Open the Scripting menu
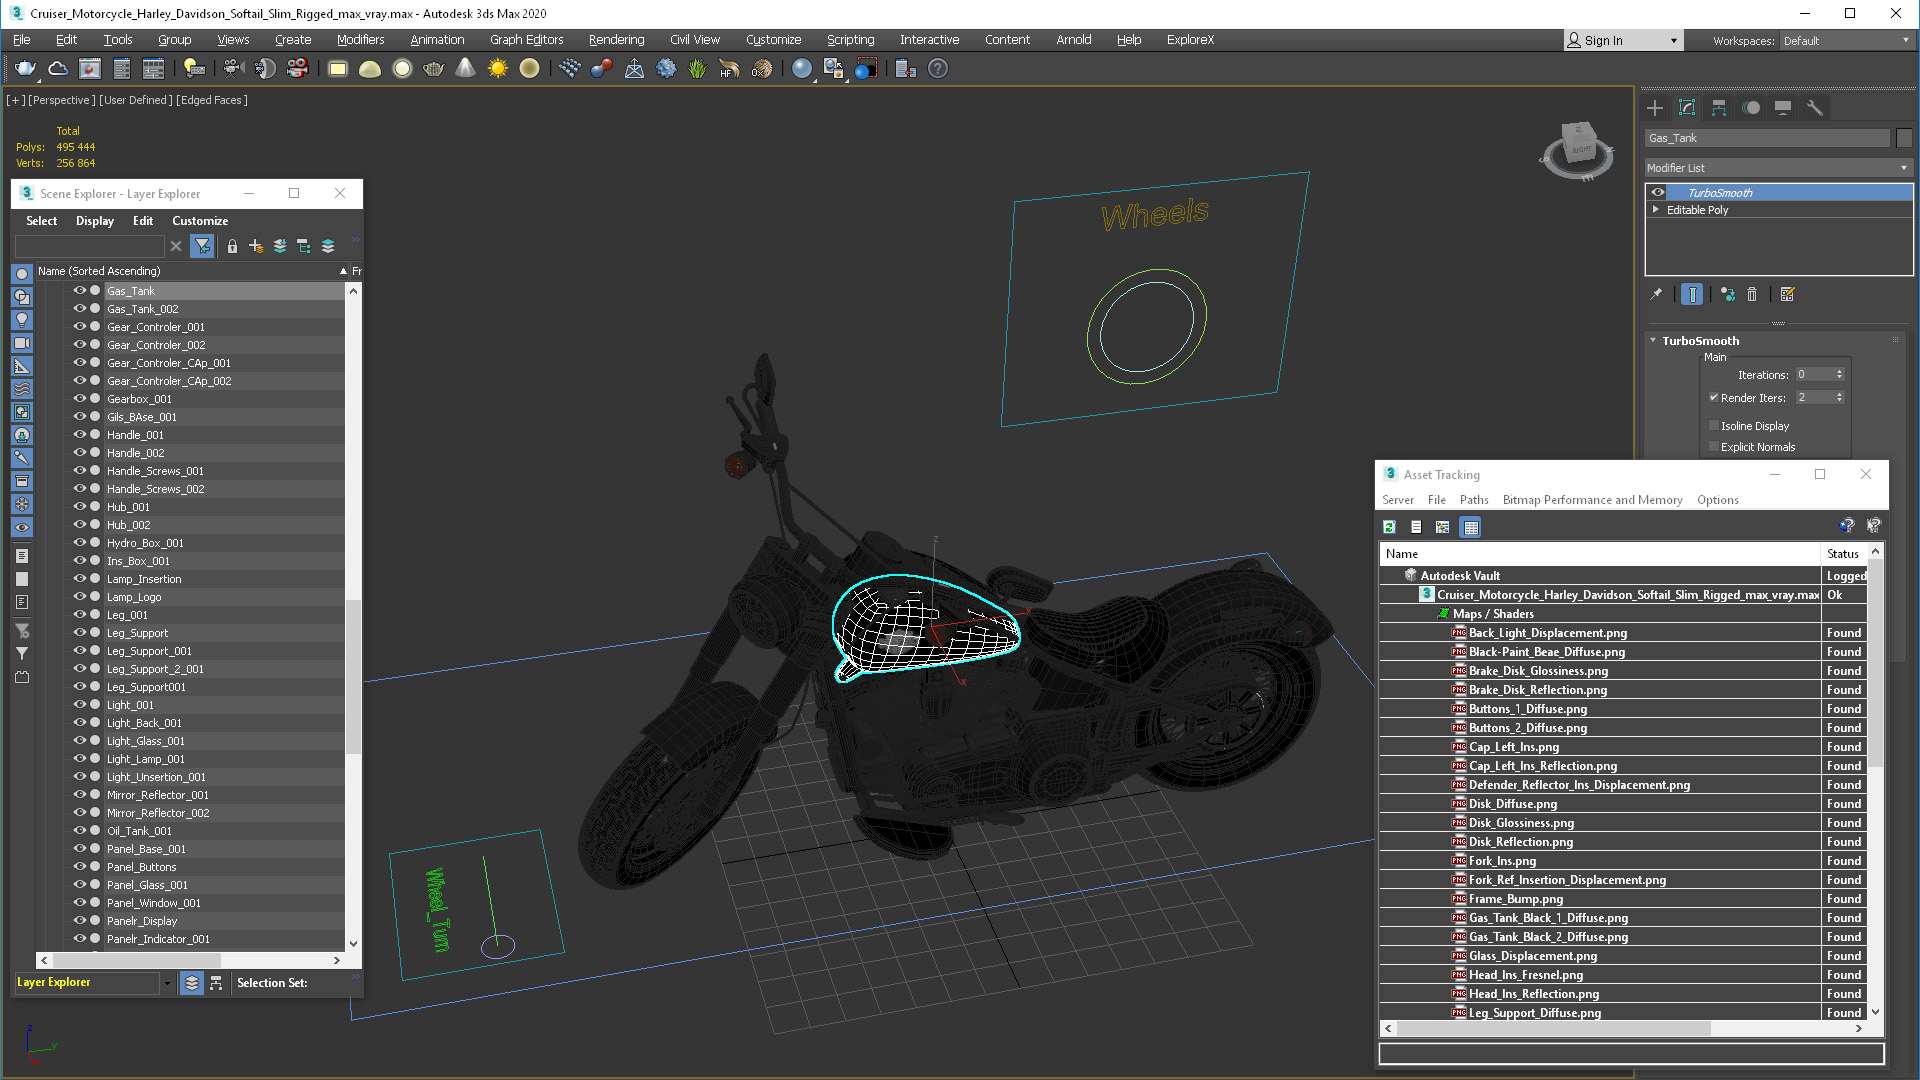The image size is (1920, 1080). click(x=850, y=40)
